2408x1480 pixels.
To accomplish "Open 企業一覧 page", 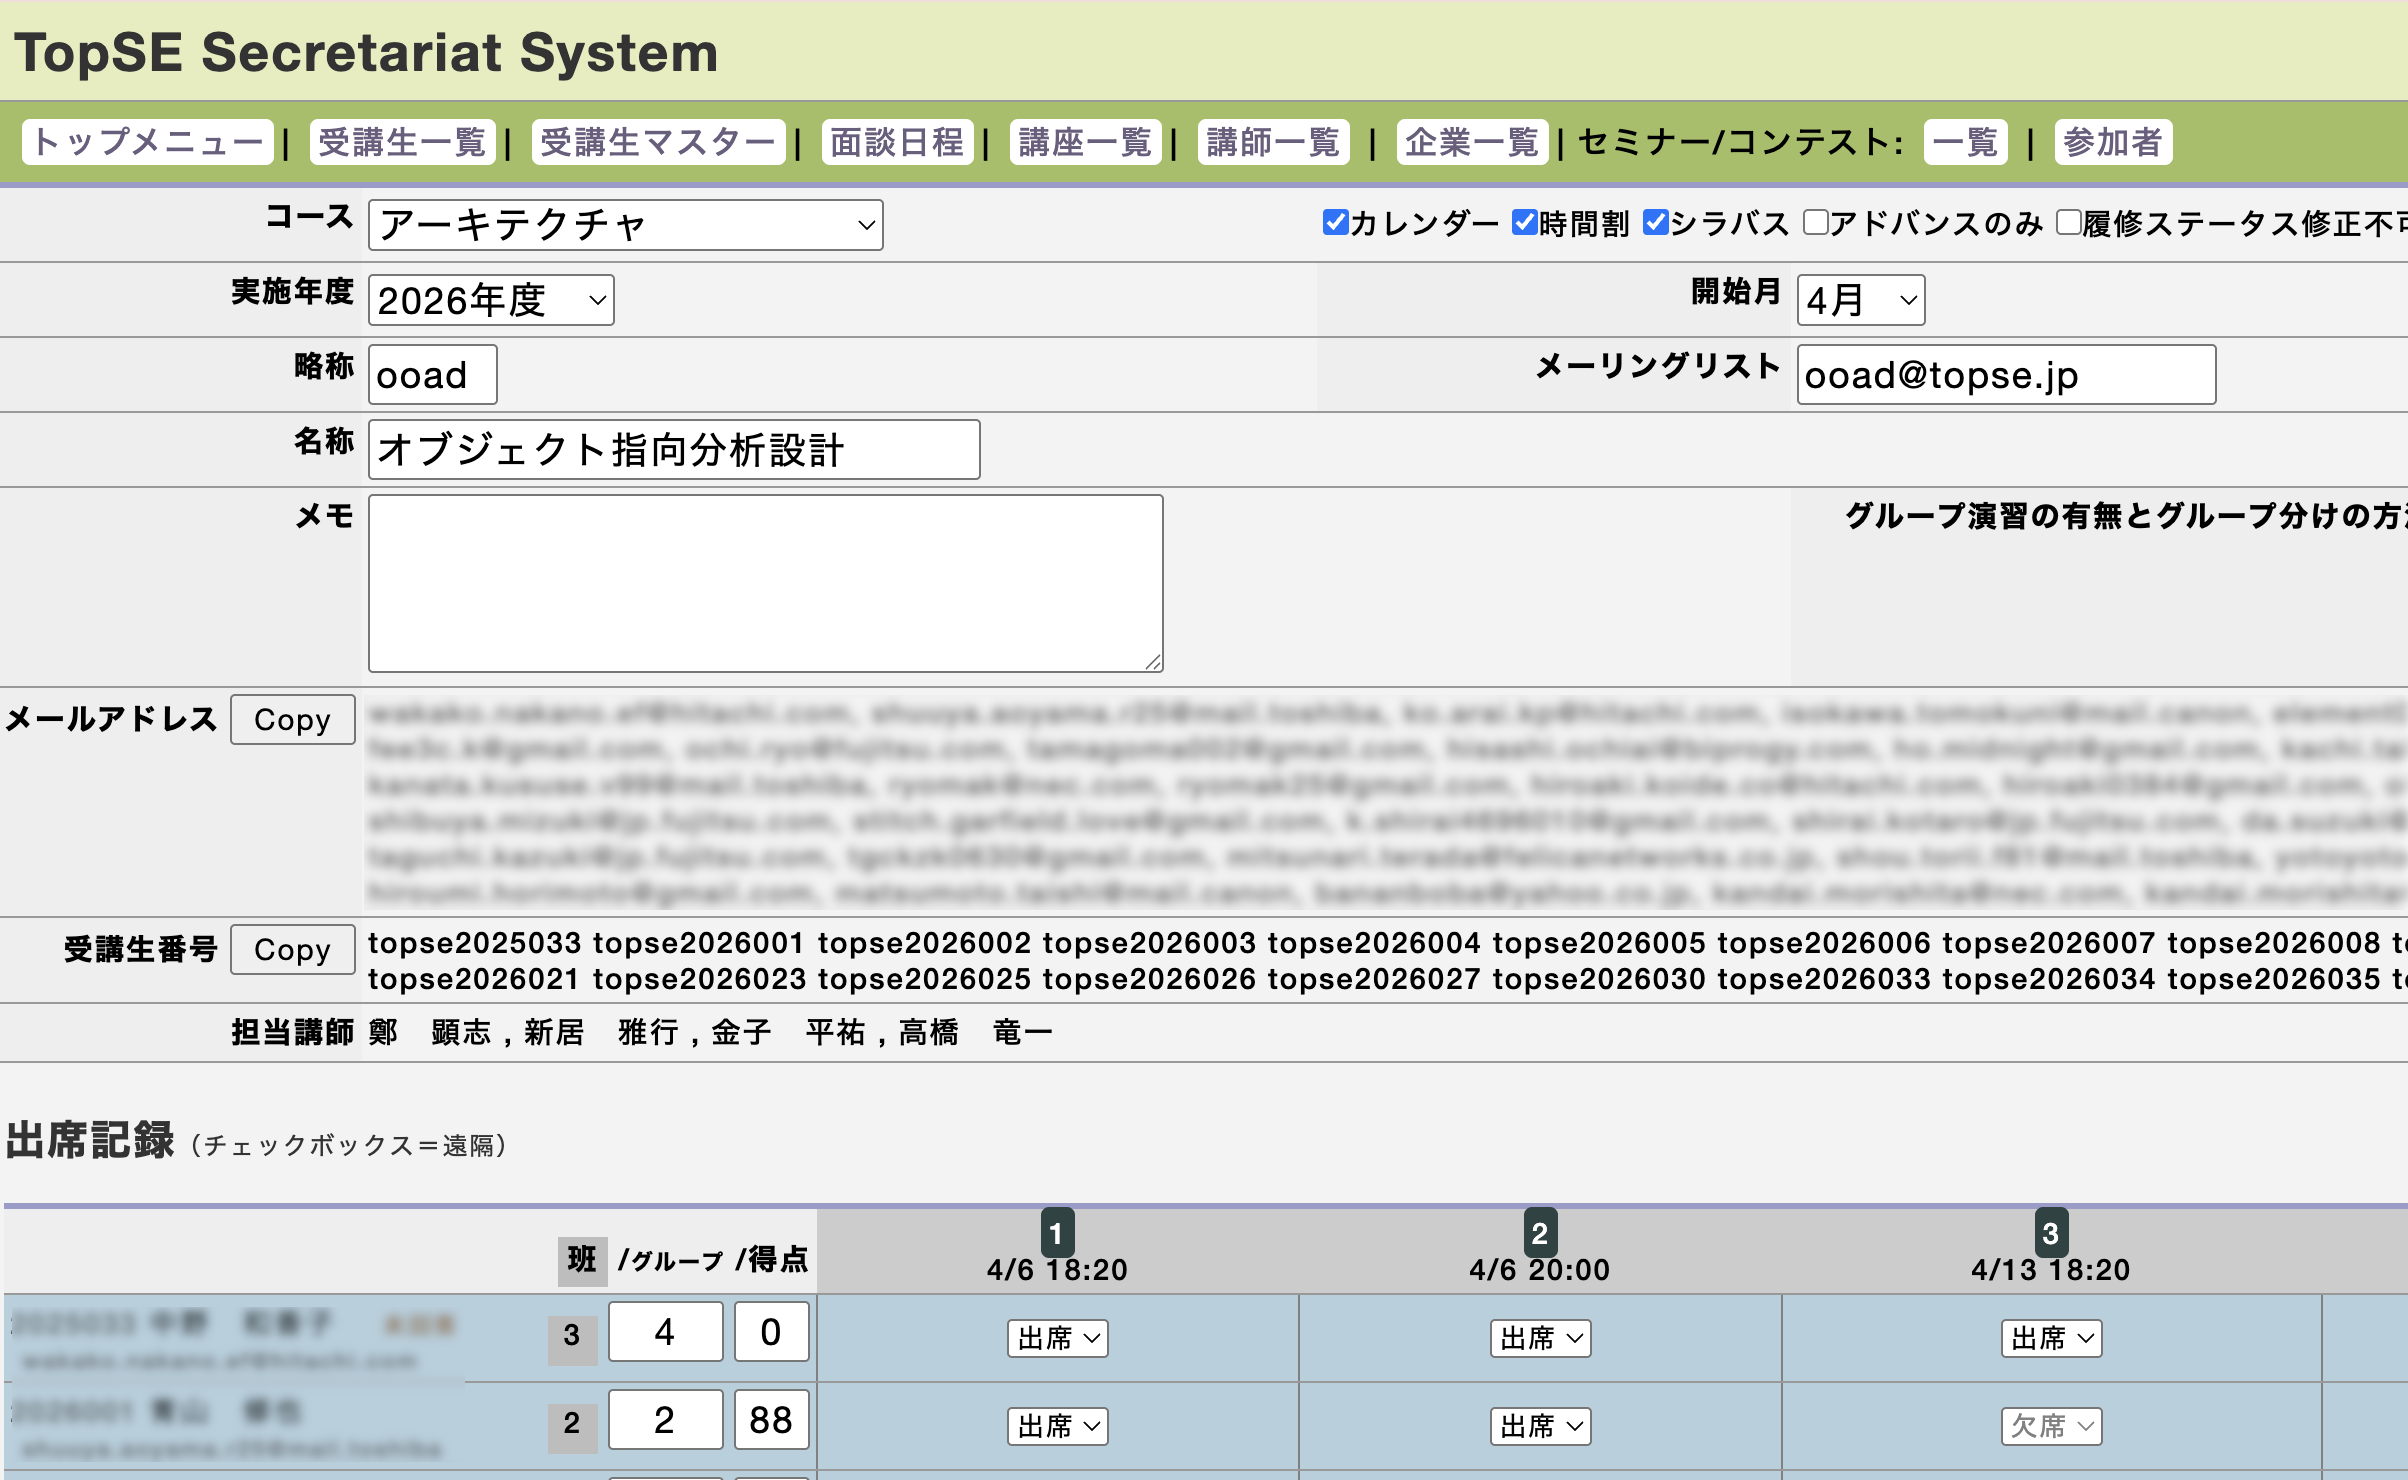I will tap(1472, 142).
